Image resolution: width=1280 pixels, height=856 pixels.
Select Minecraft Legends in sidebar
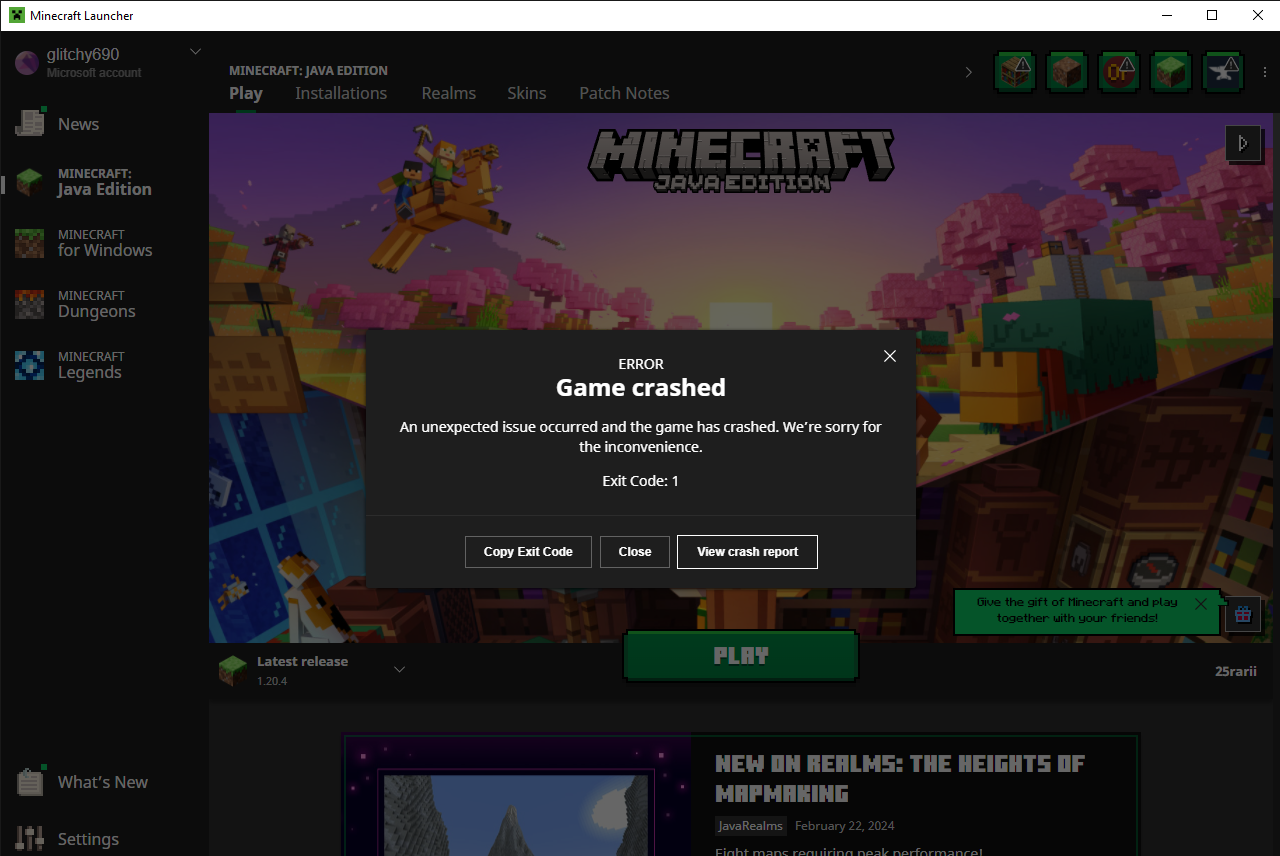pyautogui.click(x=69, y=365)
